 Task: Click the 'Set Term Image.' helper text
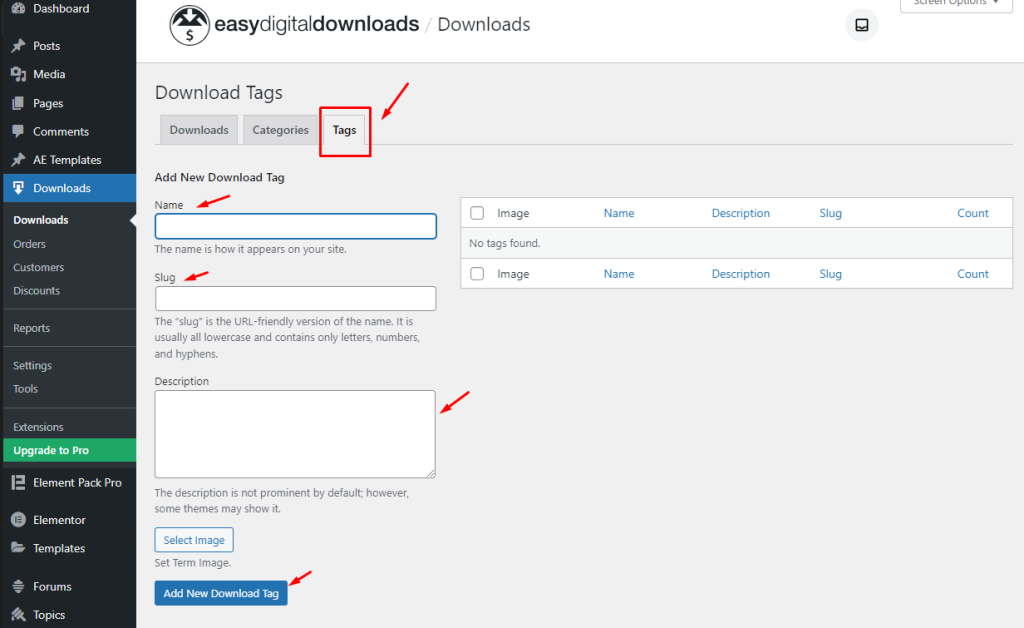(193, 563)
